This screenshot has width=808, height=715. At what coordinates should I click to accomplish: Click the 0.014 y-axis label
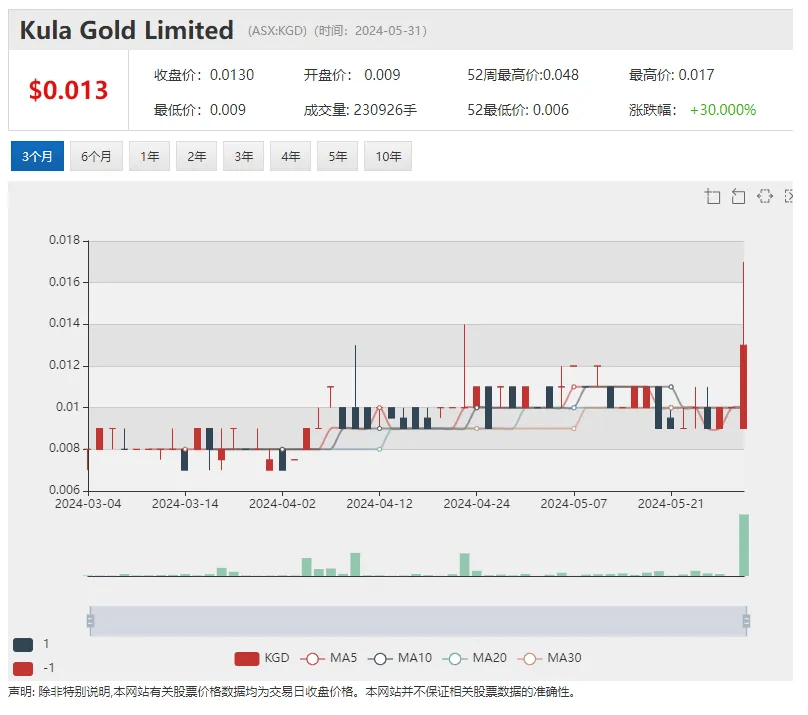[64, 324]
